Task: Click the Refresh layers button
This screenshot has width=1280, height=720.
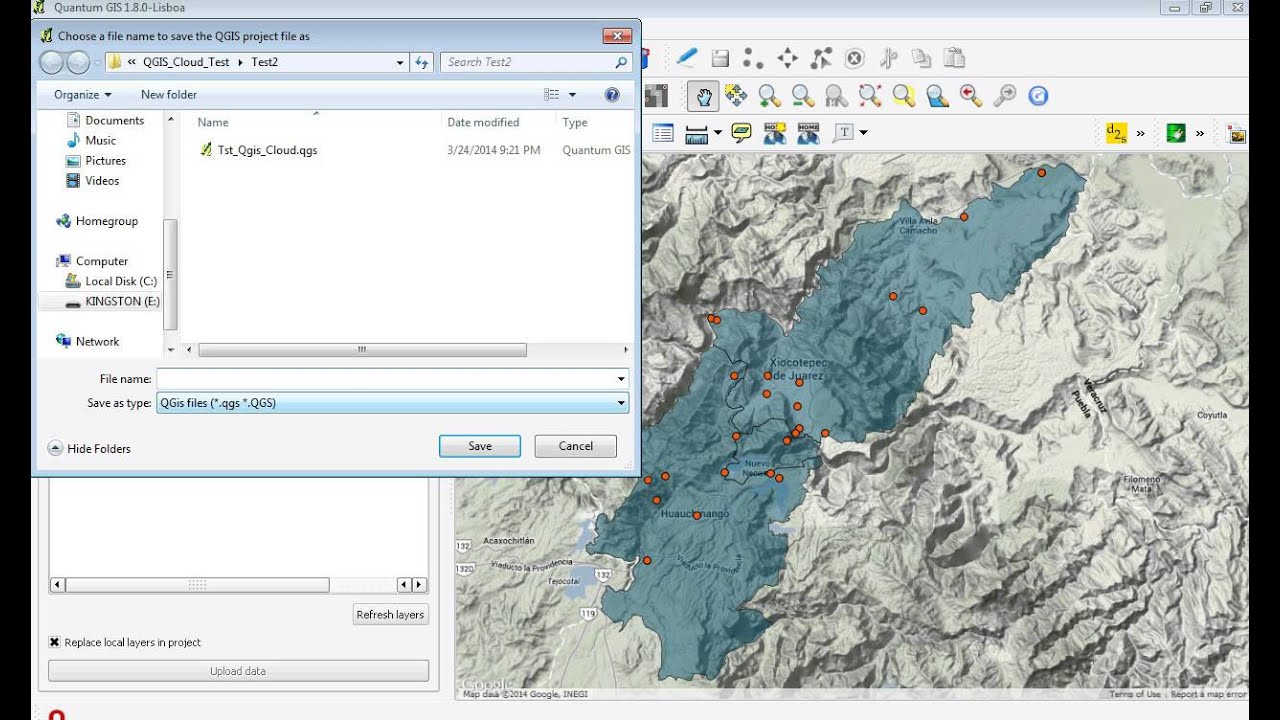Action: pos(390,614)
